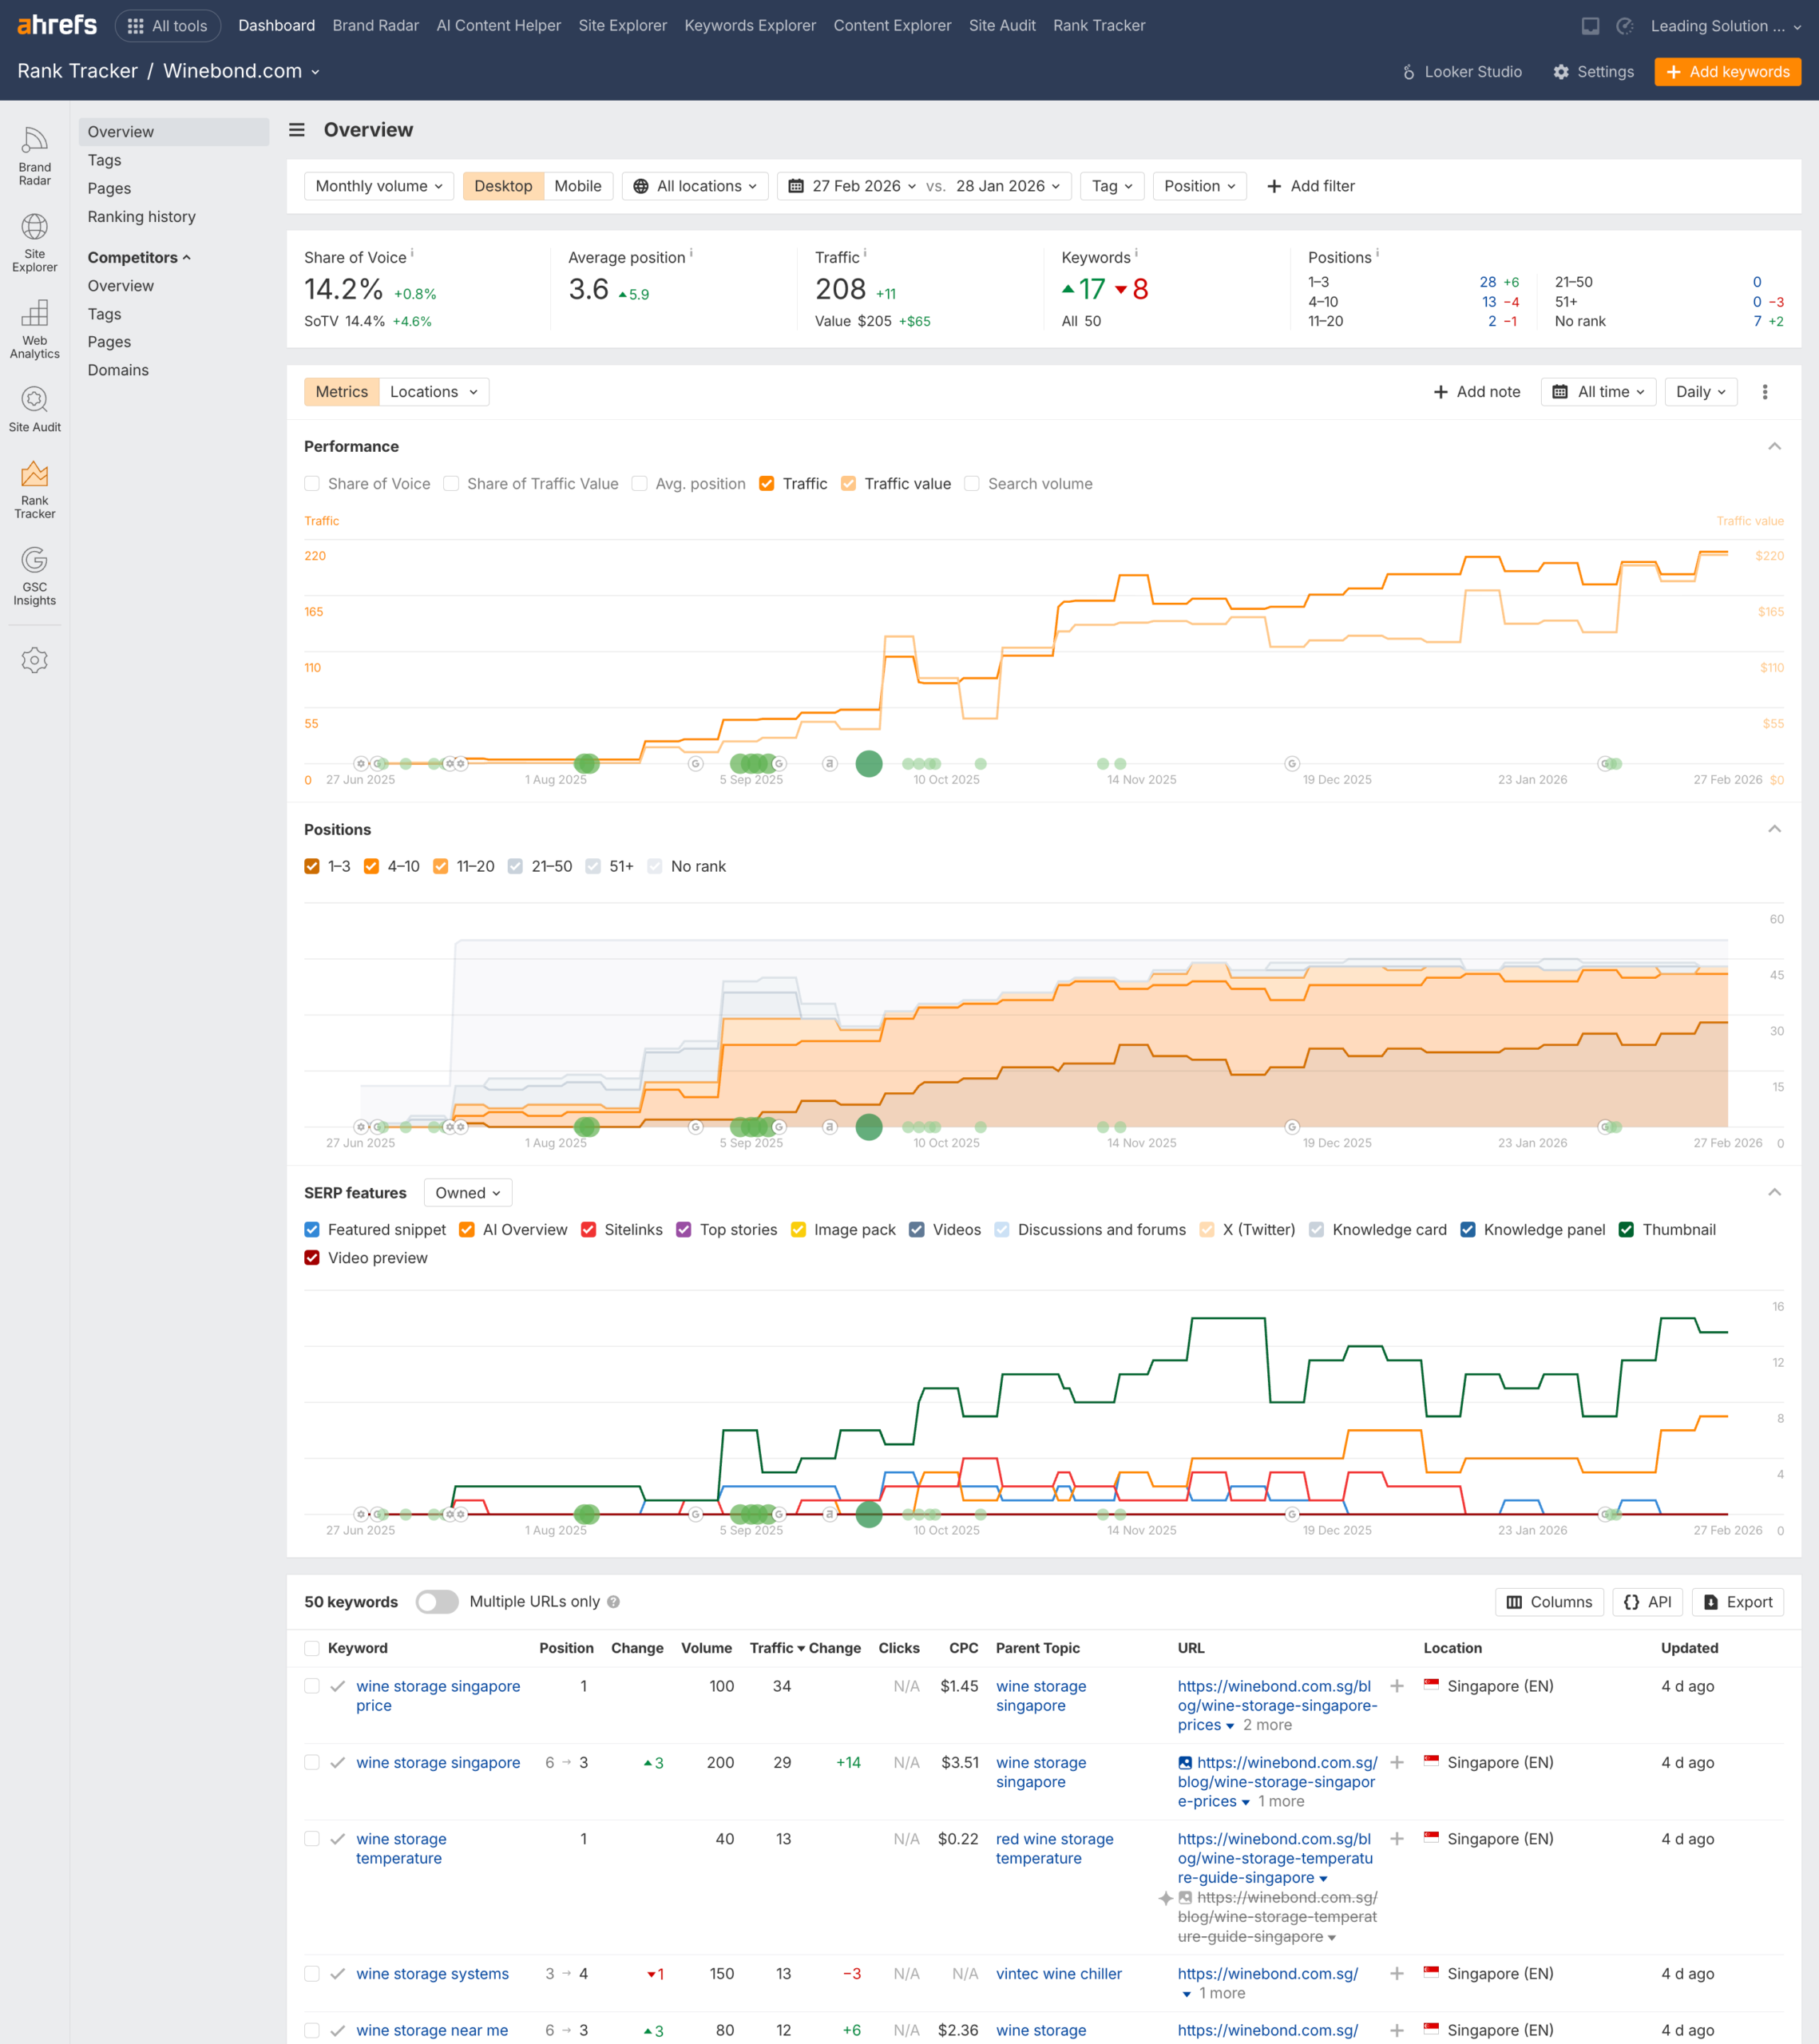1819x2044 pixels.
Task: Open sidebar settings gear icon
Action: pos(34,660)
